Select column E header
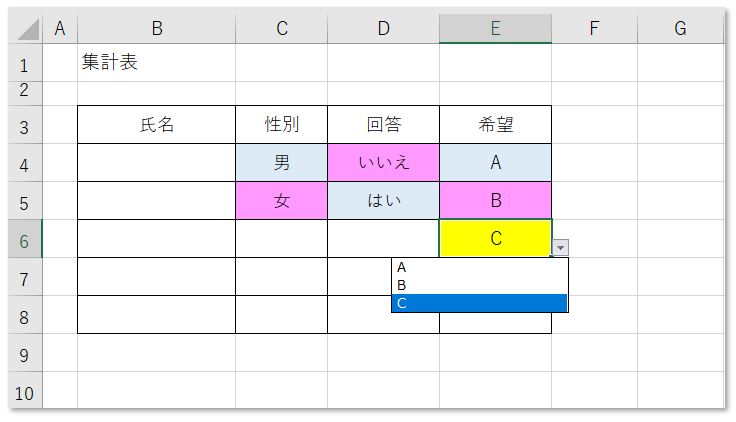736x422 pixels. (x=495, y=29)
